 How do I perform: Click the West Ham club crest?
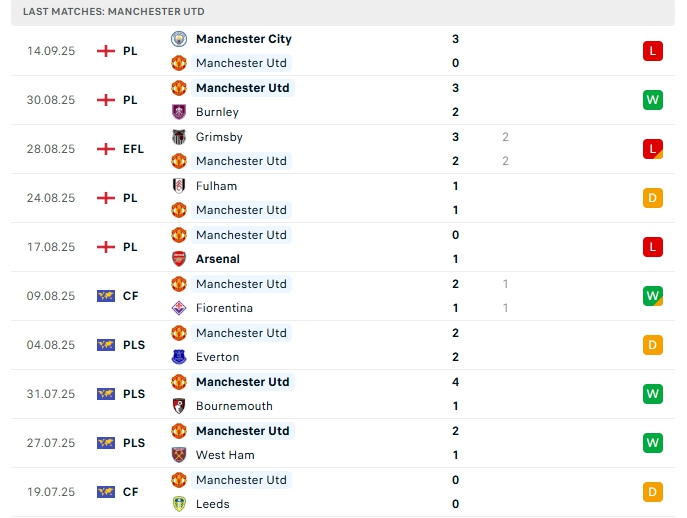click(x=179, y=455)
